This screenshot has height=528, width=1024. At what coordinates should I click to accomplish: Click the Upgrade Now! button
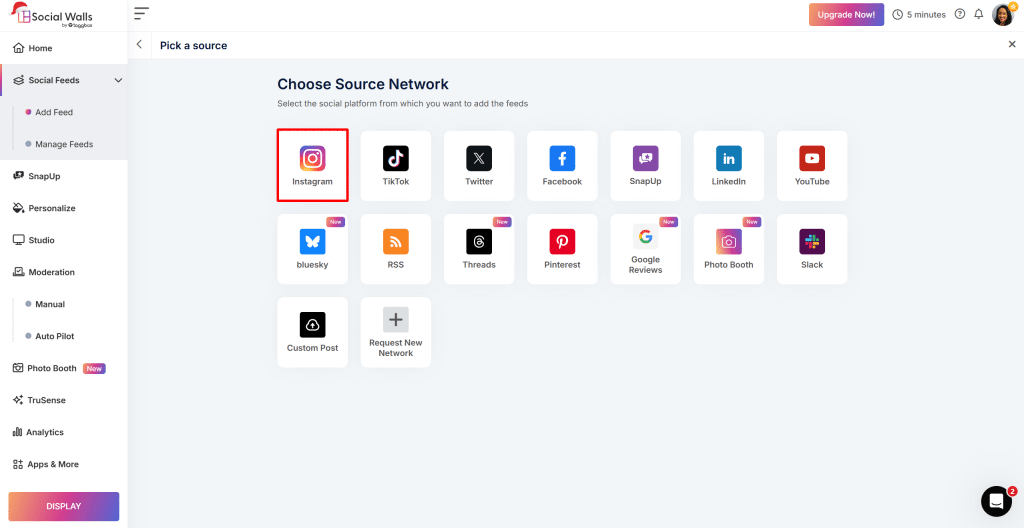click(x=846, y=14)
